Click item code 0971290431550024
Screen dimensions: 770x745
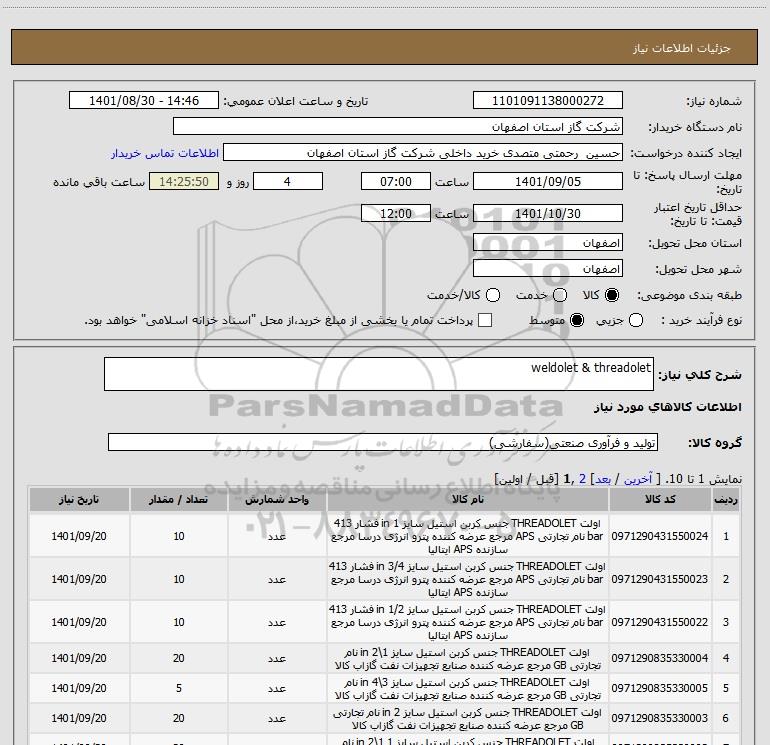660,536
